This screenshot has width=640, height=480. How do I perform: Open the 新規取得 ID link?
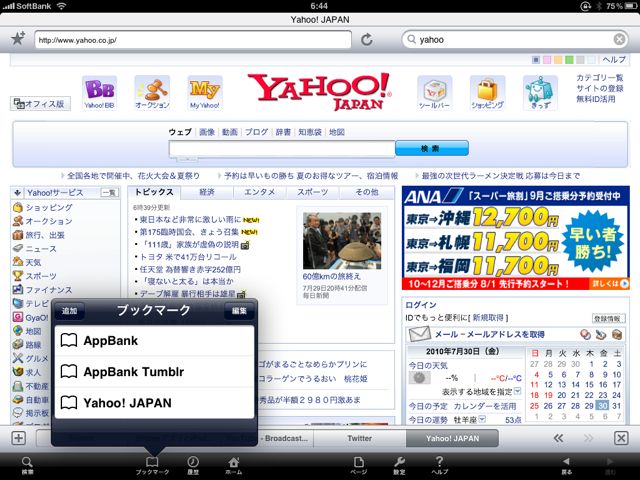[x=489, y=318]
